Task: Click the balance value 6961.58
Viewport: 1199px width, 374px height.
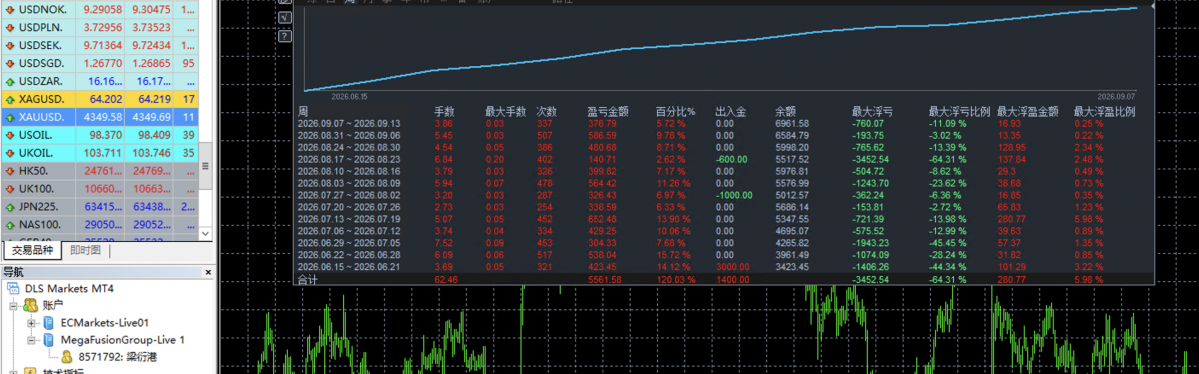Action: pyautogui.click(x=791, y=123)
